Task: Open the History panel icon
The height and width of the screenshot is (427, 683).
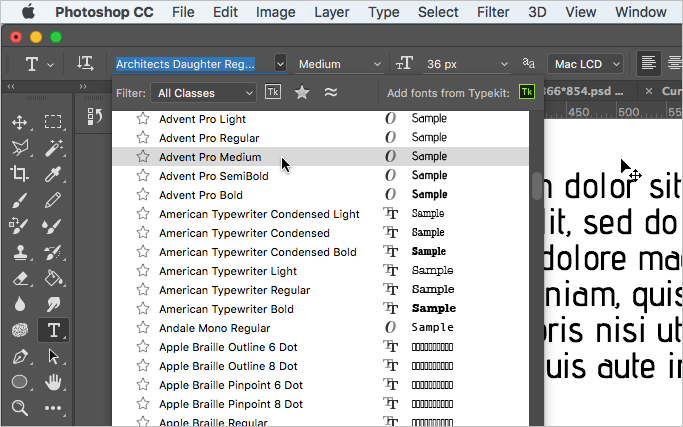Action: pos(94,117)
